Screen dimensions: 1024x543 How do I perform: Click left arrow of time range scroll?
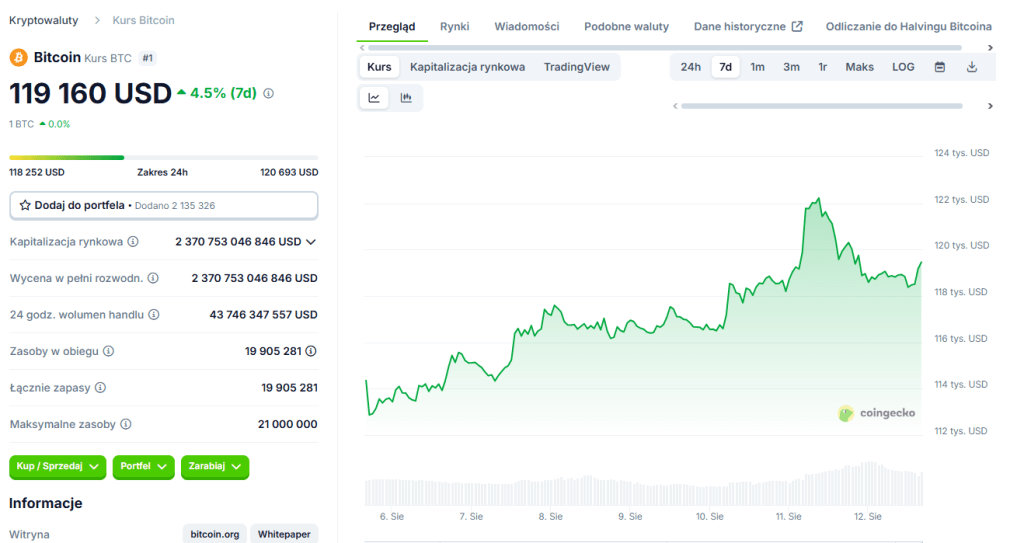(675, 106)
